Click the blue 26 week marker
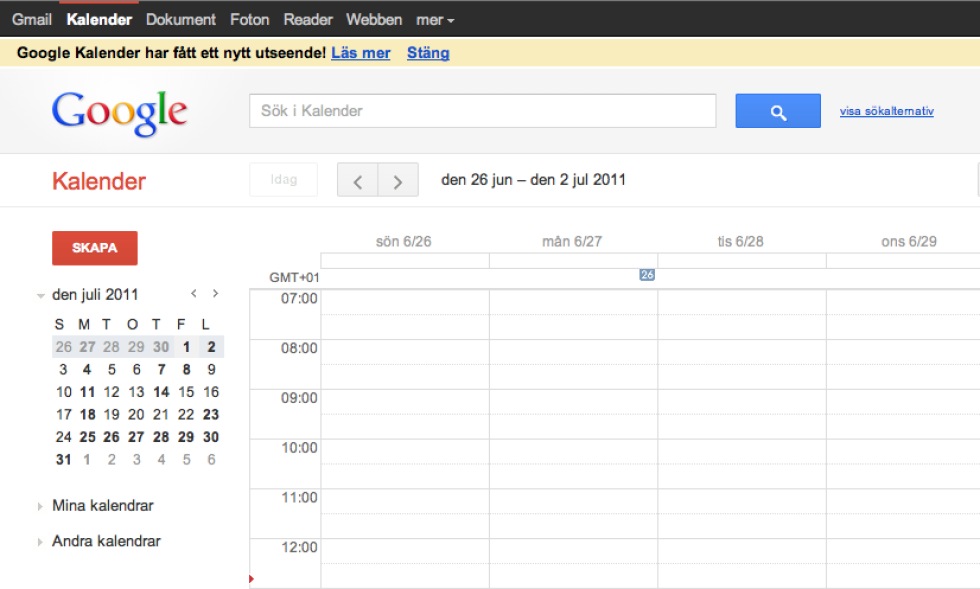The width and height of the screenshot is (980, 589). pyautogui.click(x=647, y=275)
